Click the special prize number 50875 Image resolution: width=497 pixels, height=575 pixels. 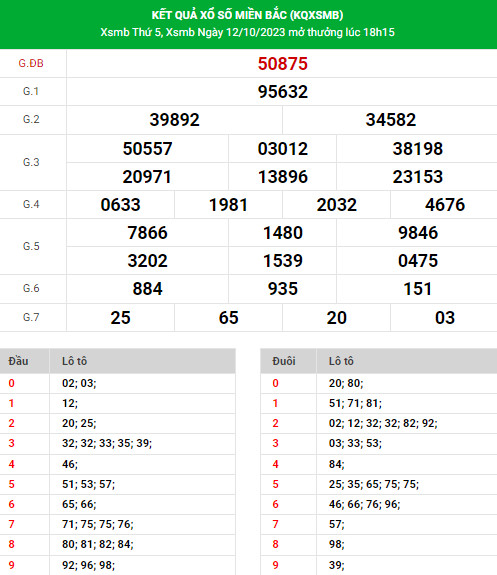coord(282,64)
